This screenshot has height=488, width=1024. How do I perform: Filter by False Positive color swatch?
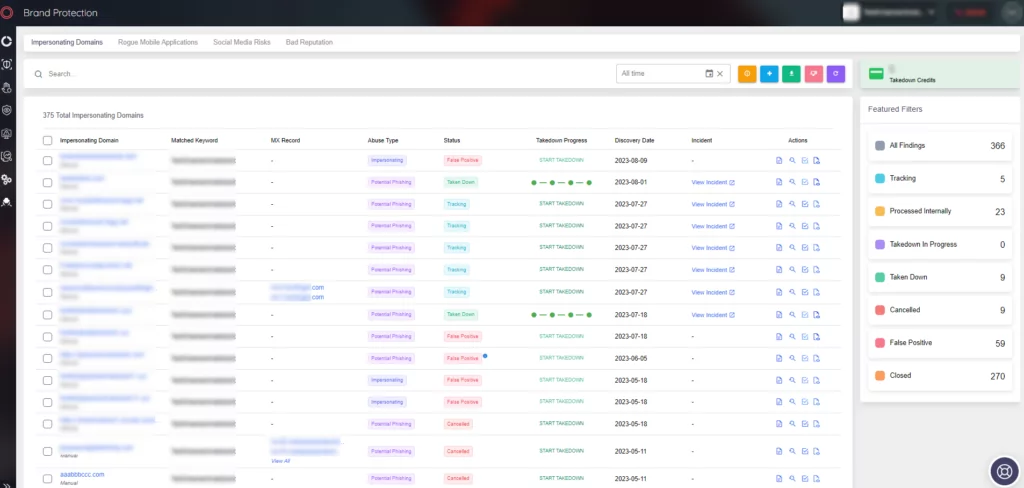[880, 343]
